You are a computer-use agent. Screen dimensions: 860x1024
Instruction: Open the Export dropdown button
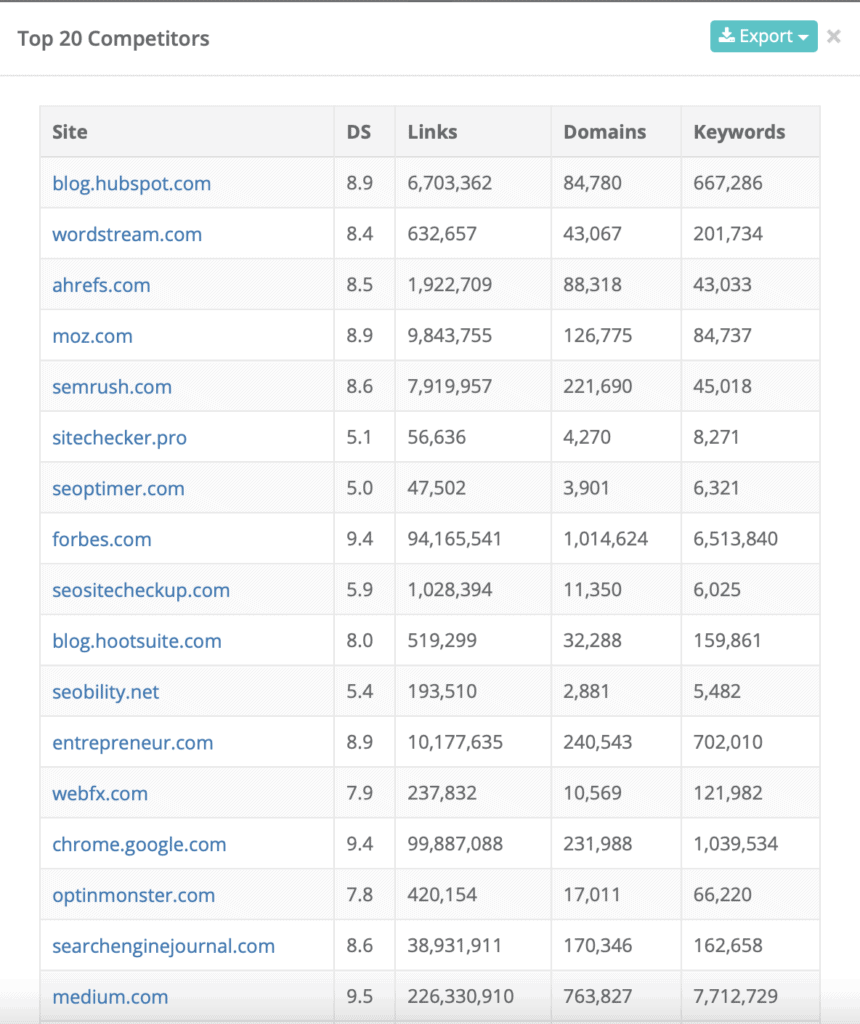pyautogui.click(x=763, y=36)
